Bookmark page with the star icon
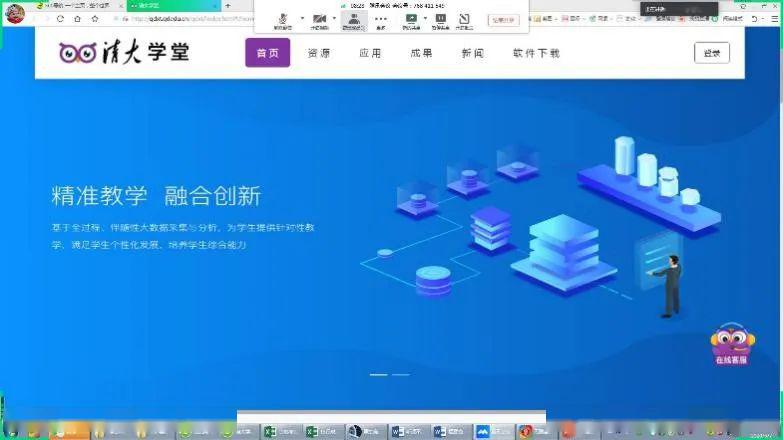The height and width of the screenshot is (440, 783). point(95,19)
